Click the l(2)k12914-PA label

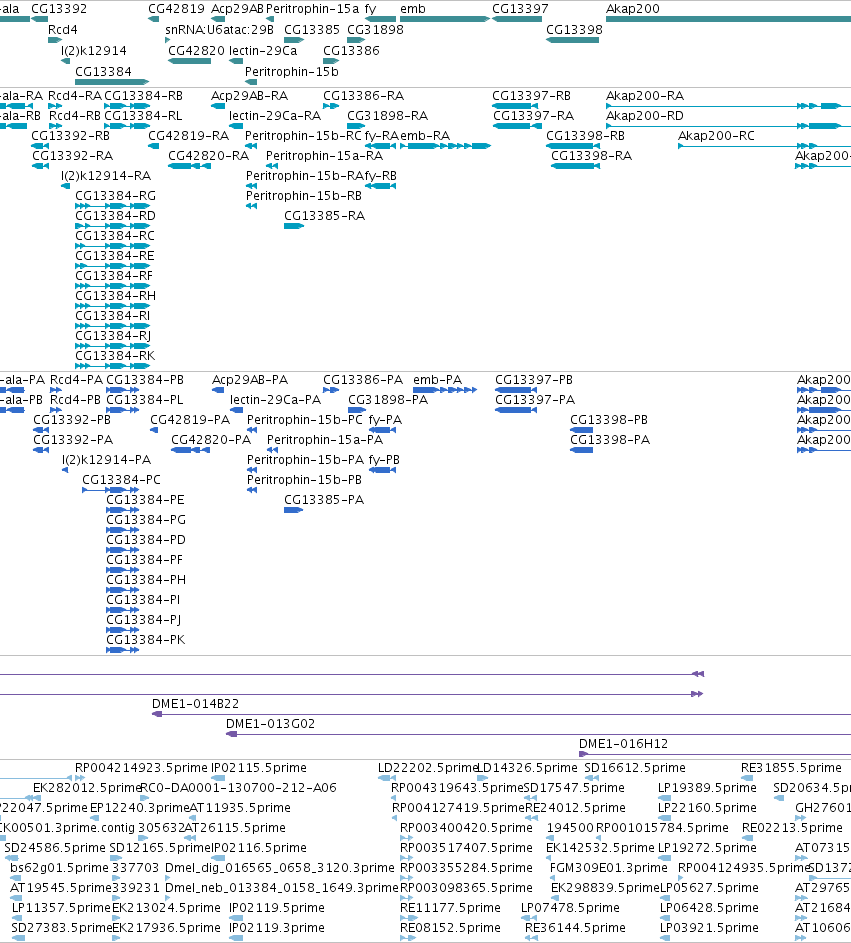pos(106,459)
